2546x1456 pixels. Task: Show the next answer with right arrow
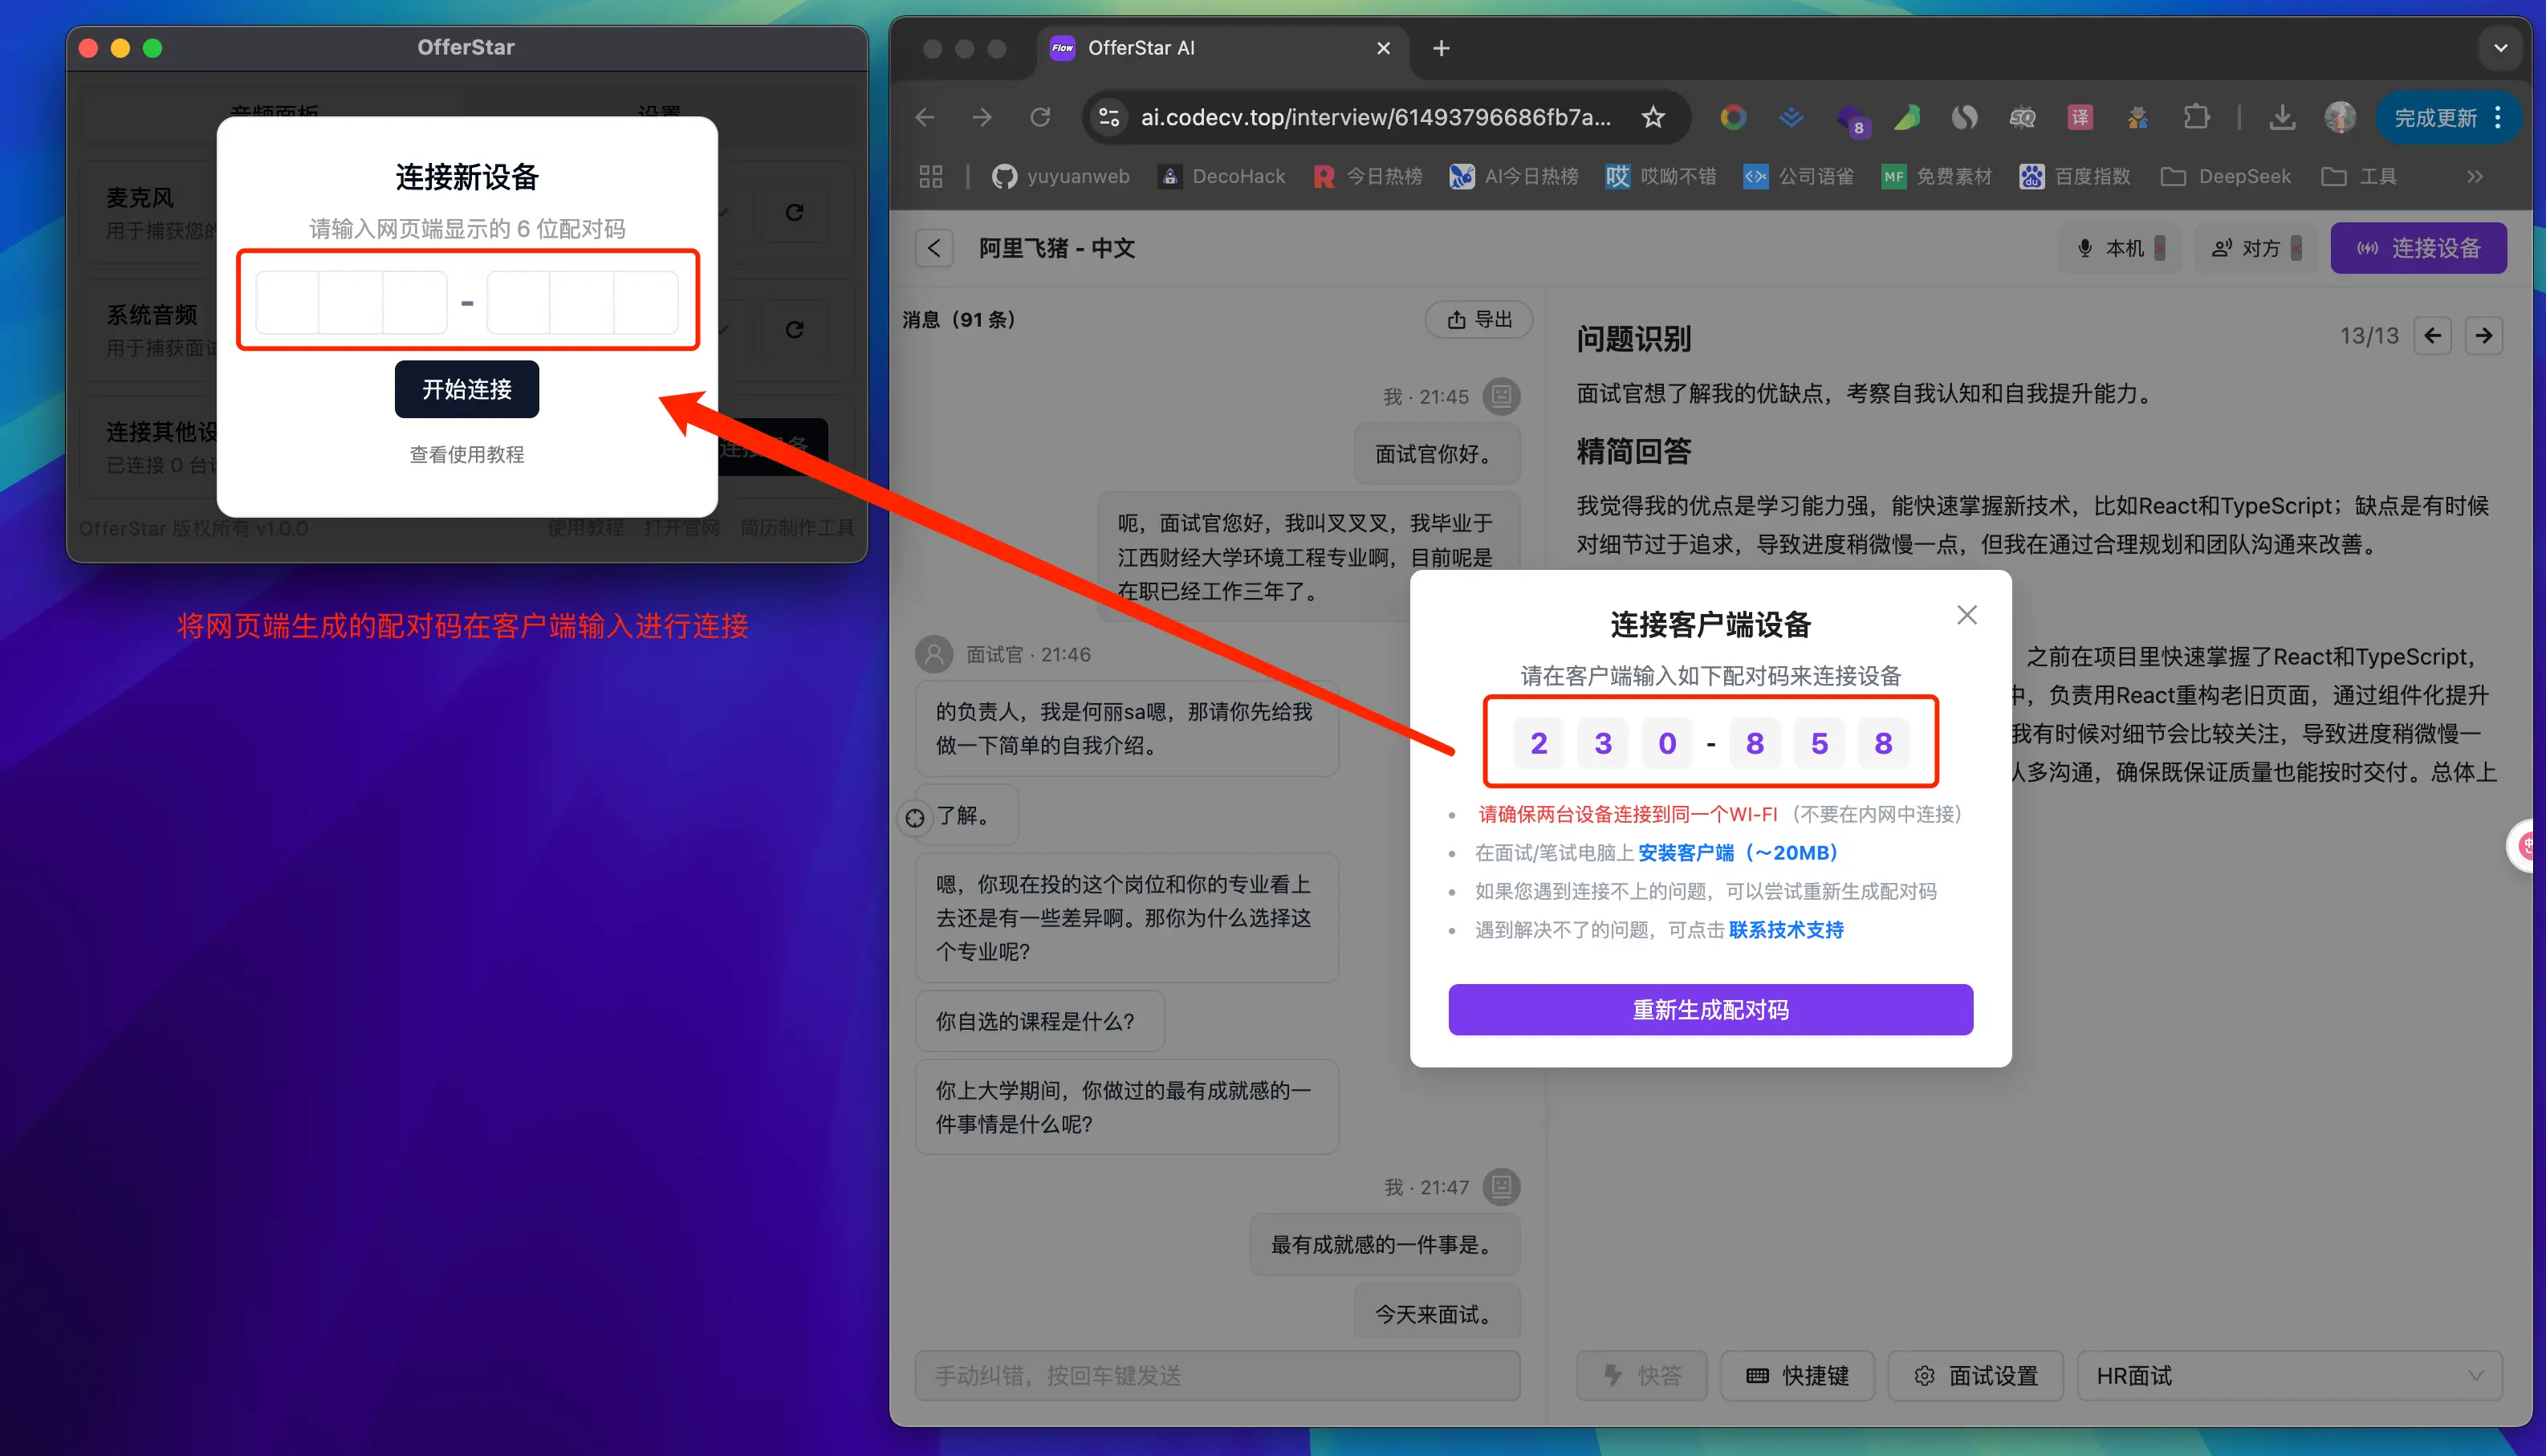coord(2484,336)
